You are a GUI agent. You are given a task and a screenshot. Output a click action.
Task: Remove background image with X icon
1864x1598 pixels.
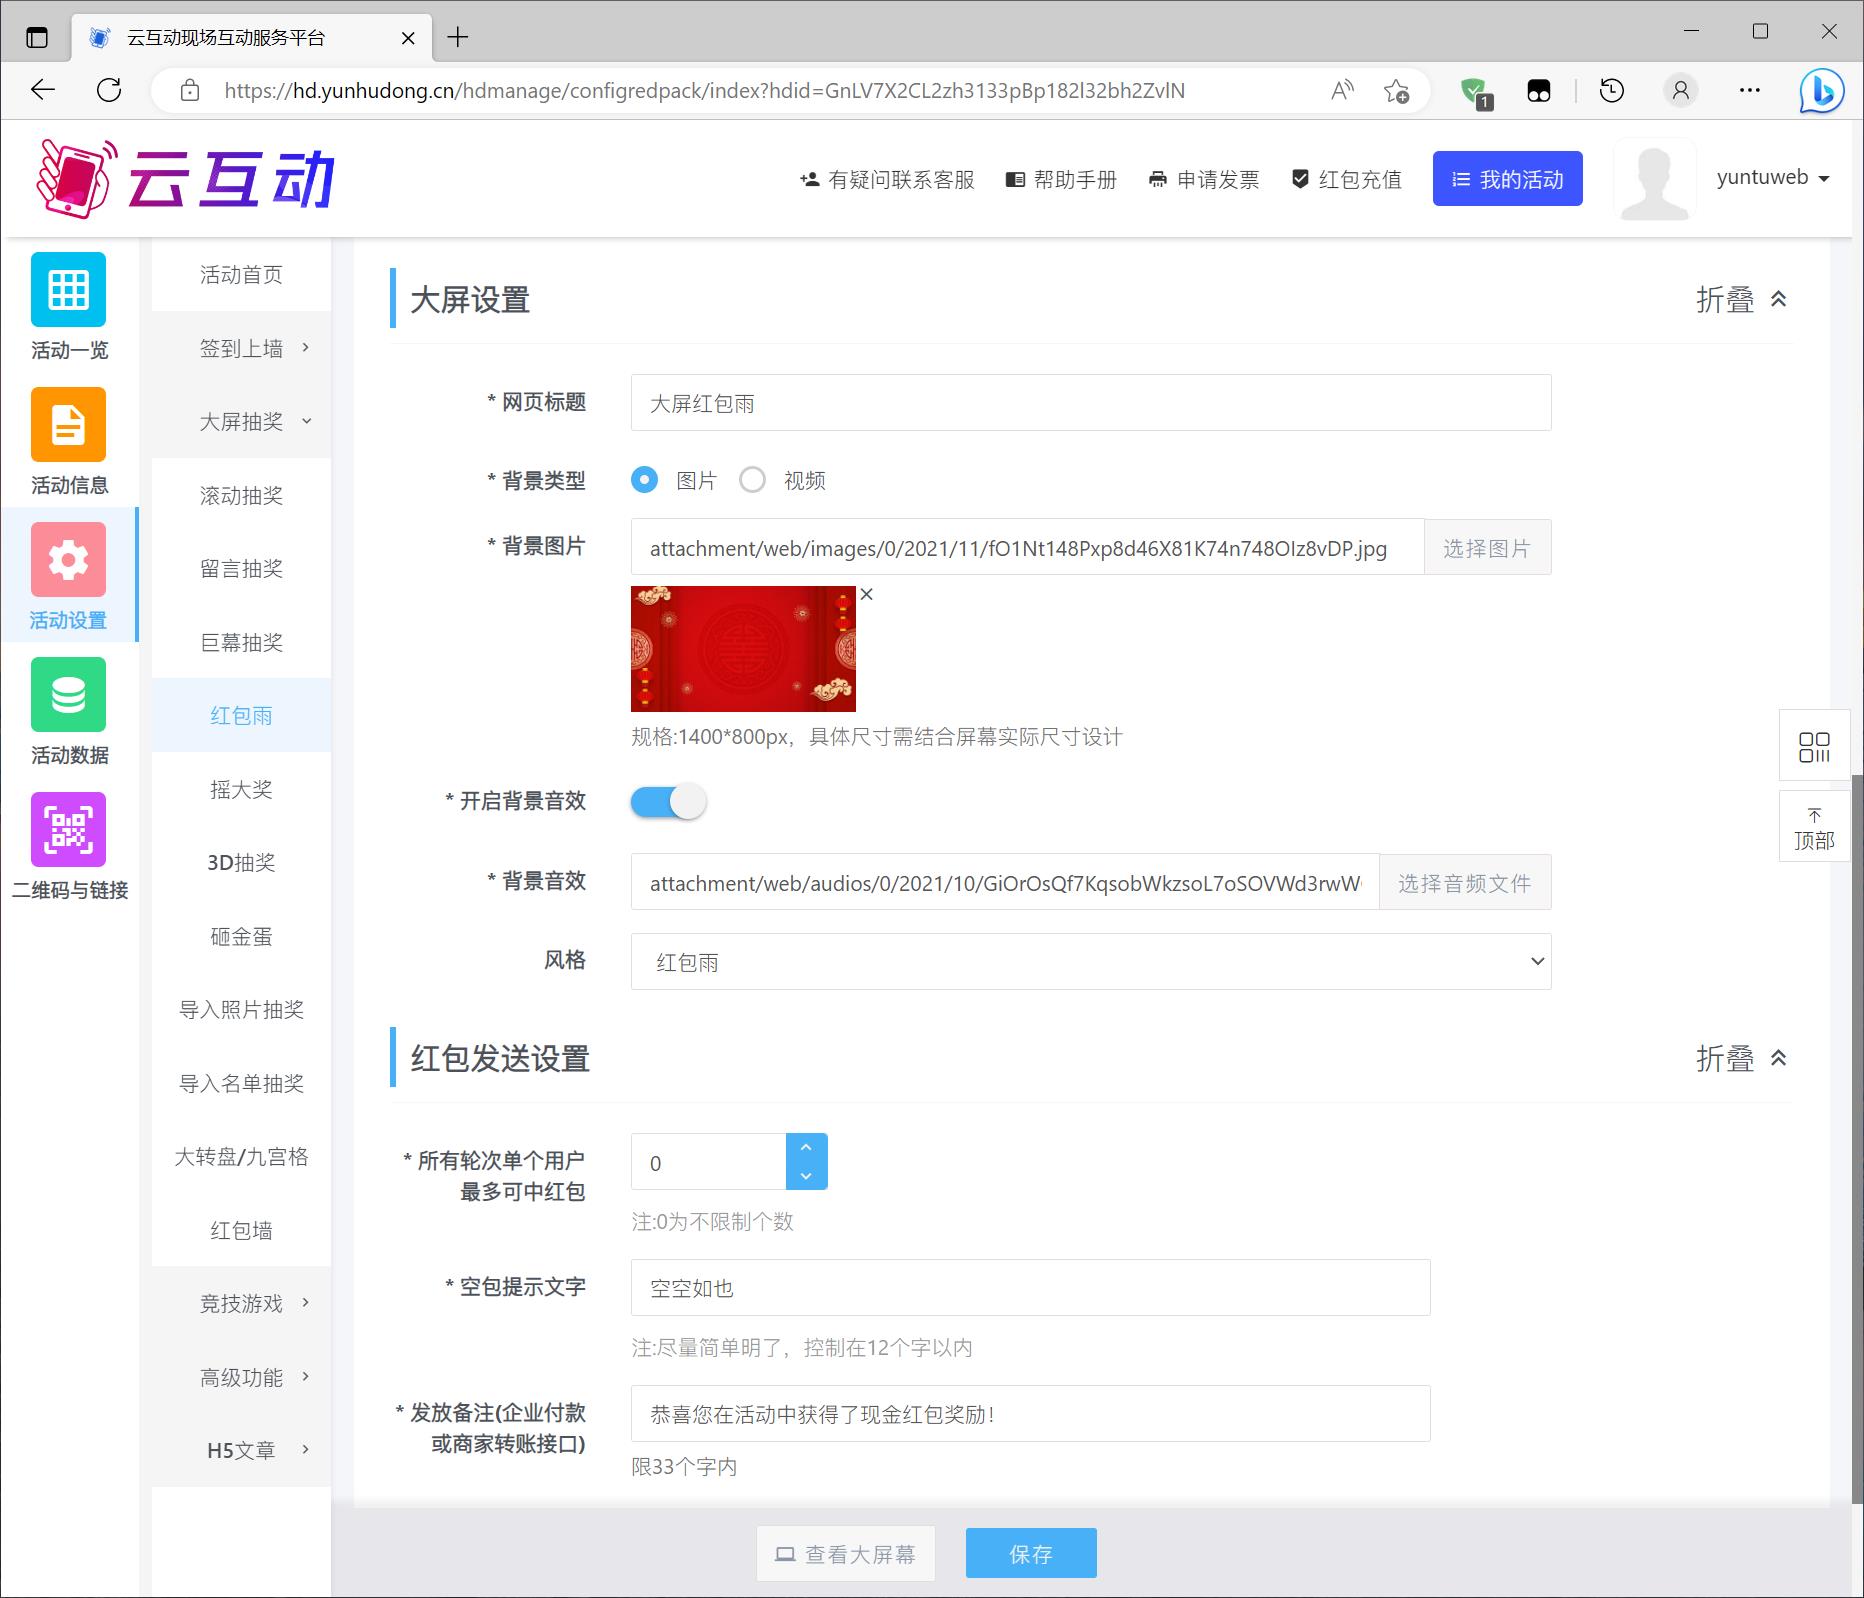[867, 595]
